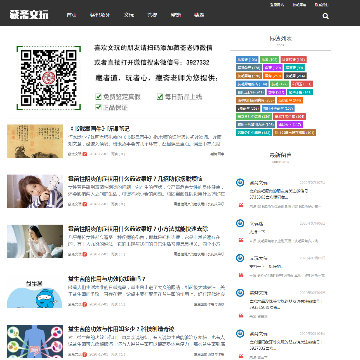Toggle the 正品保证 checkbox
The height and width of the screenshot is (360, 360).
[x=98, y=107]
